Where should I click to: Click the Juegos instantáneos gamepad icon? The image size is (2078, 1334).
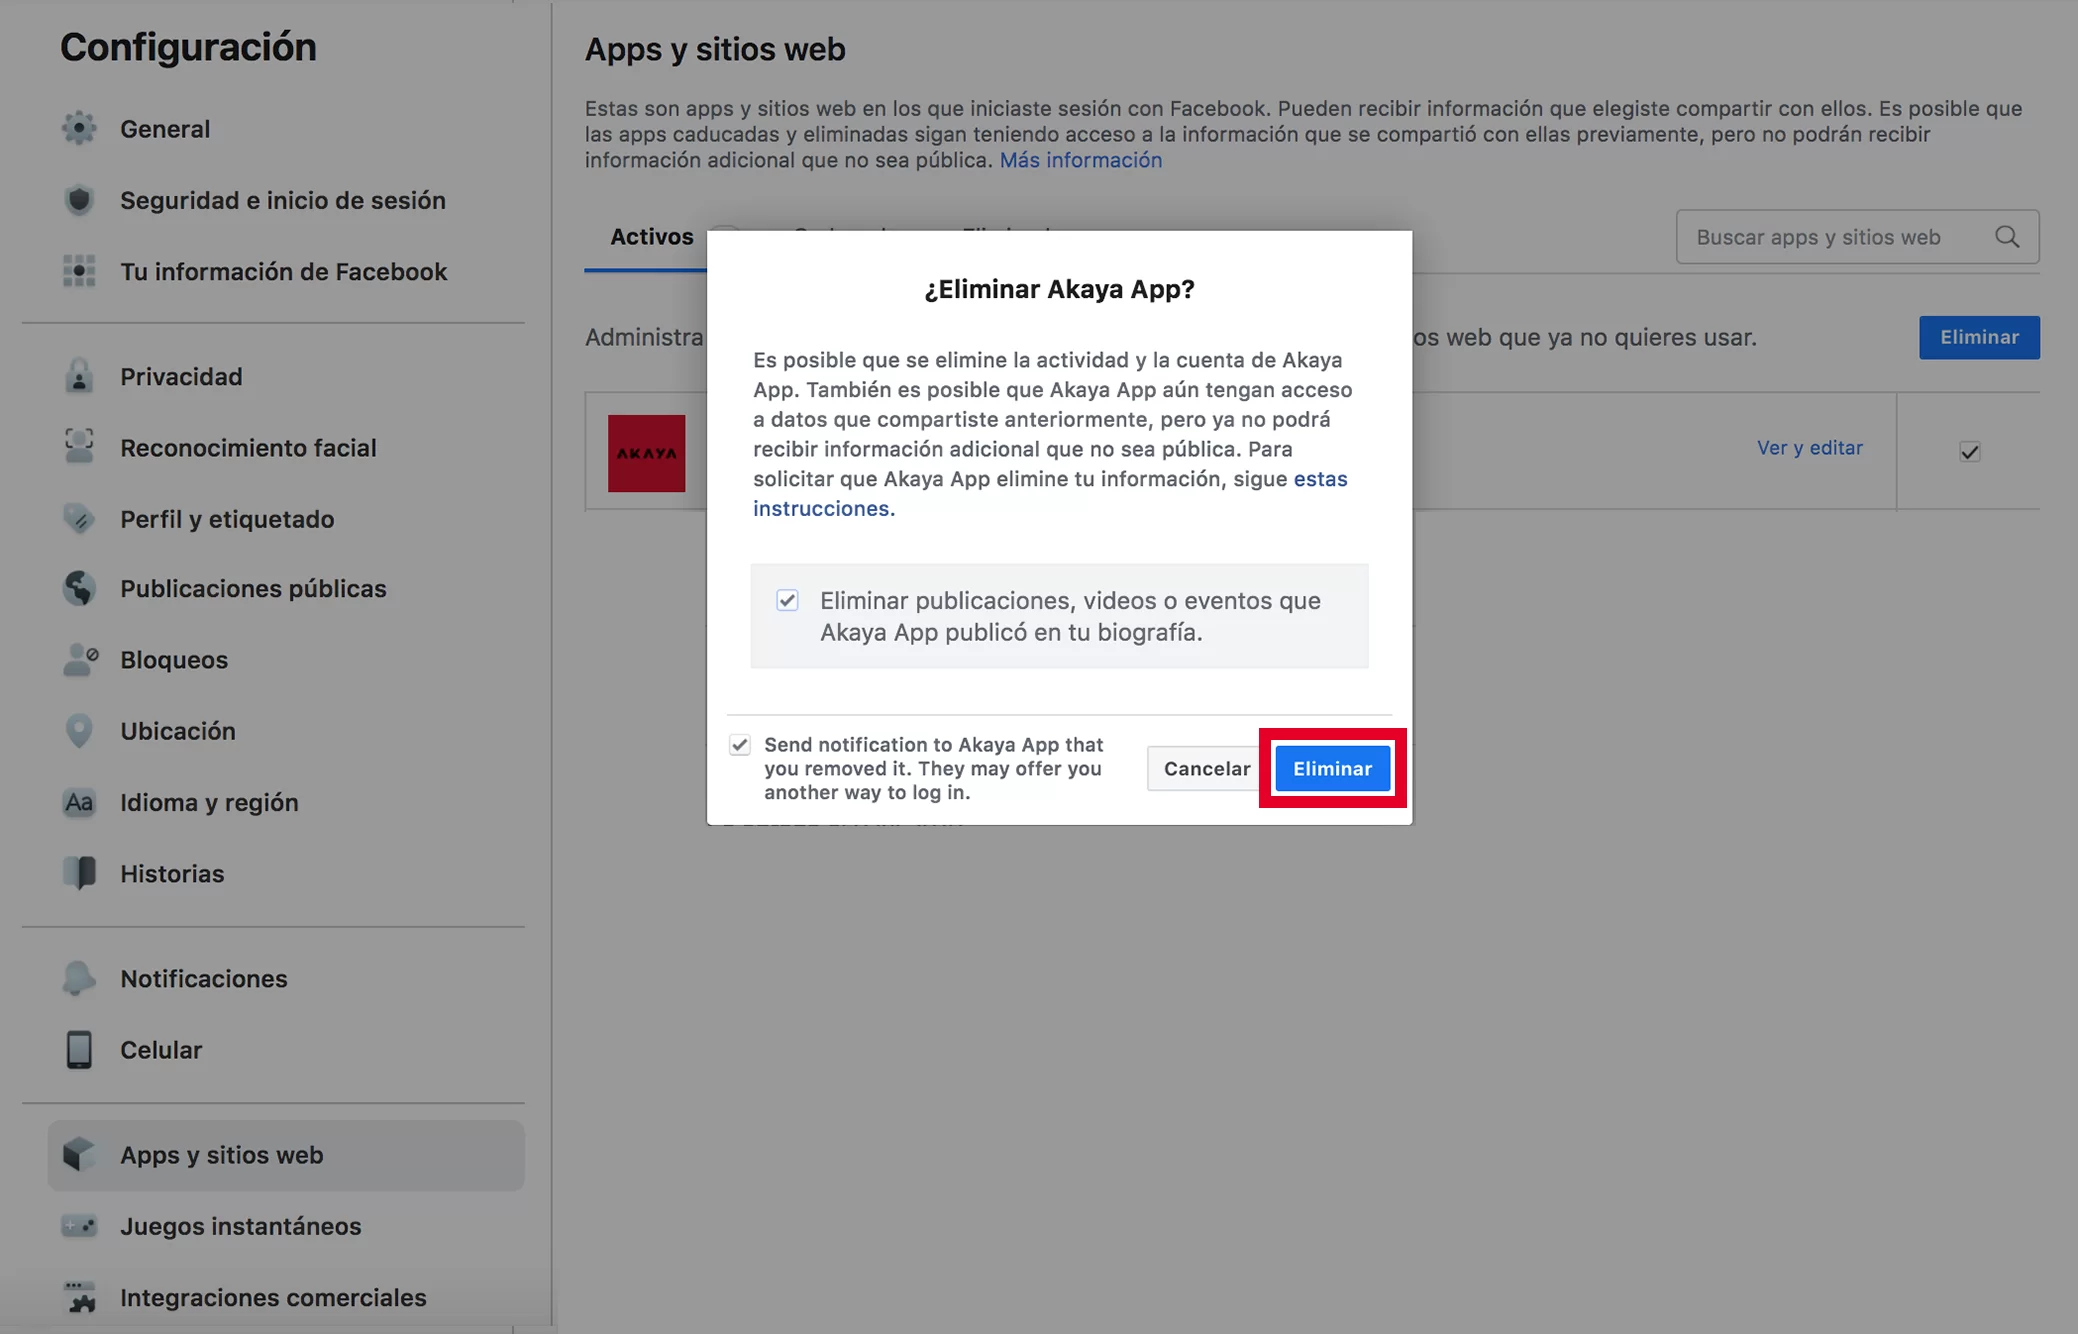pyautogui.click(x=79, y=1225)
